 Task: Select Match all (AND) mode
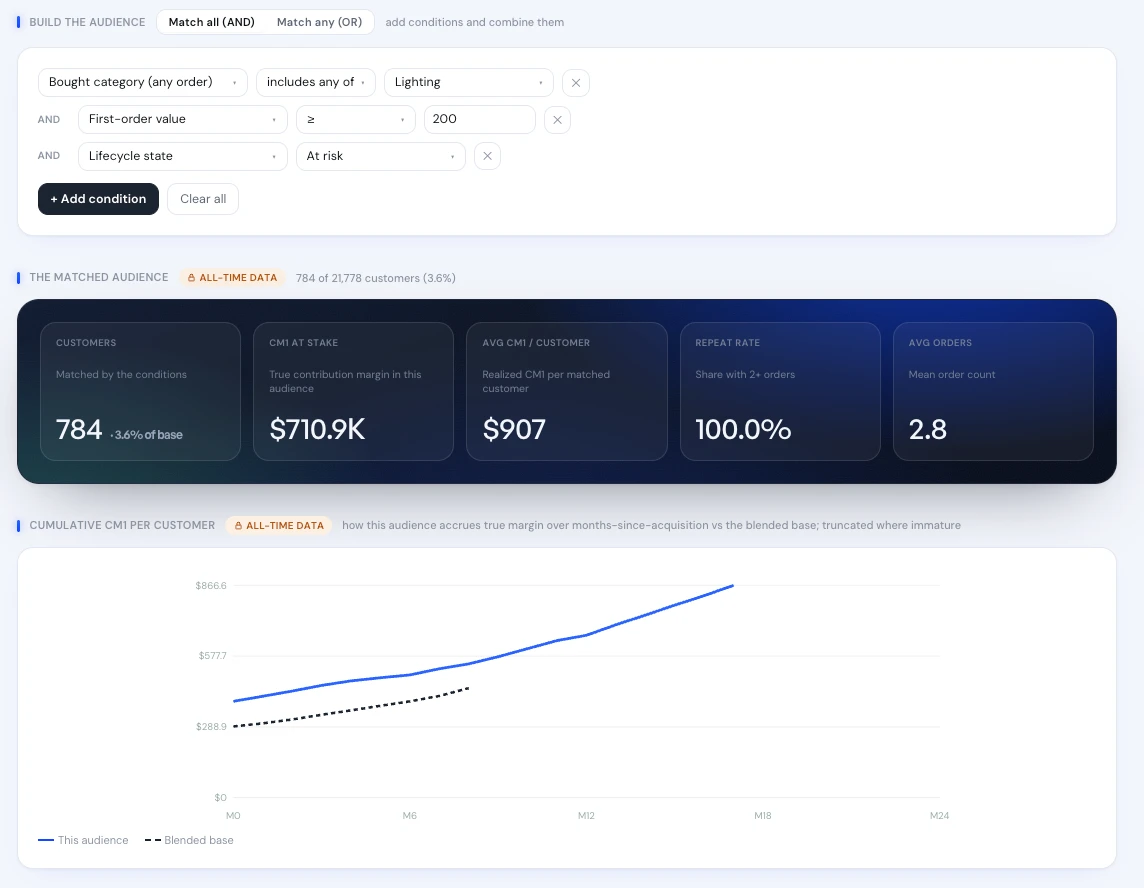click(x=212, y=22)
